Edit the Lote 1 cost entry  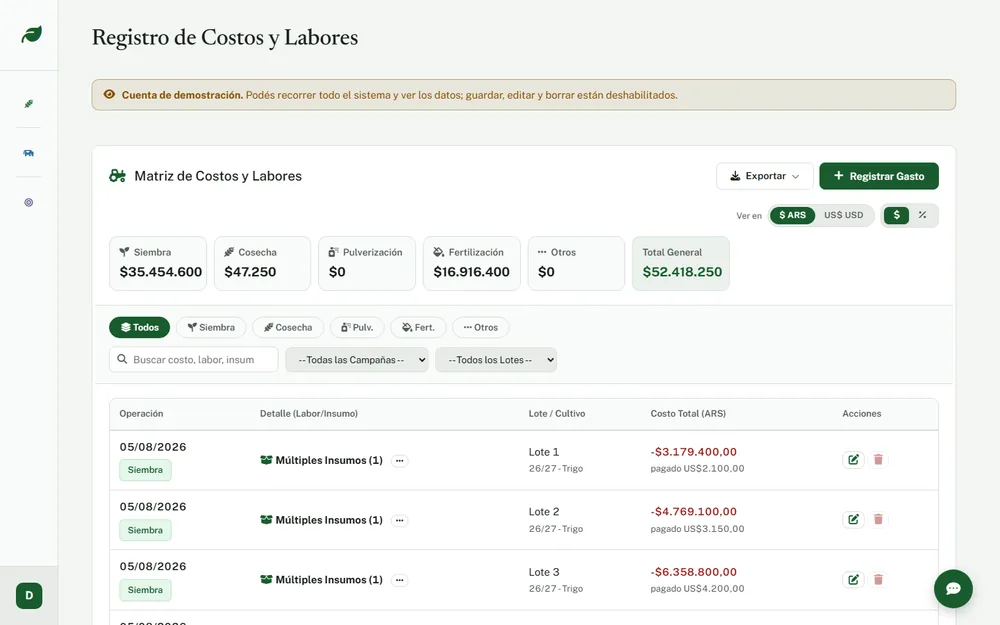pos(853,459)
